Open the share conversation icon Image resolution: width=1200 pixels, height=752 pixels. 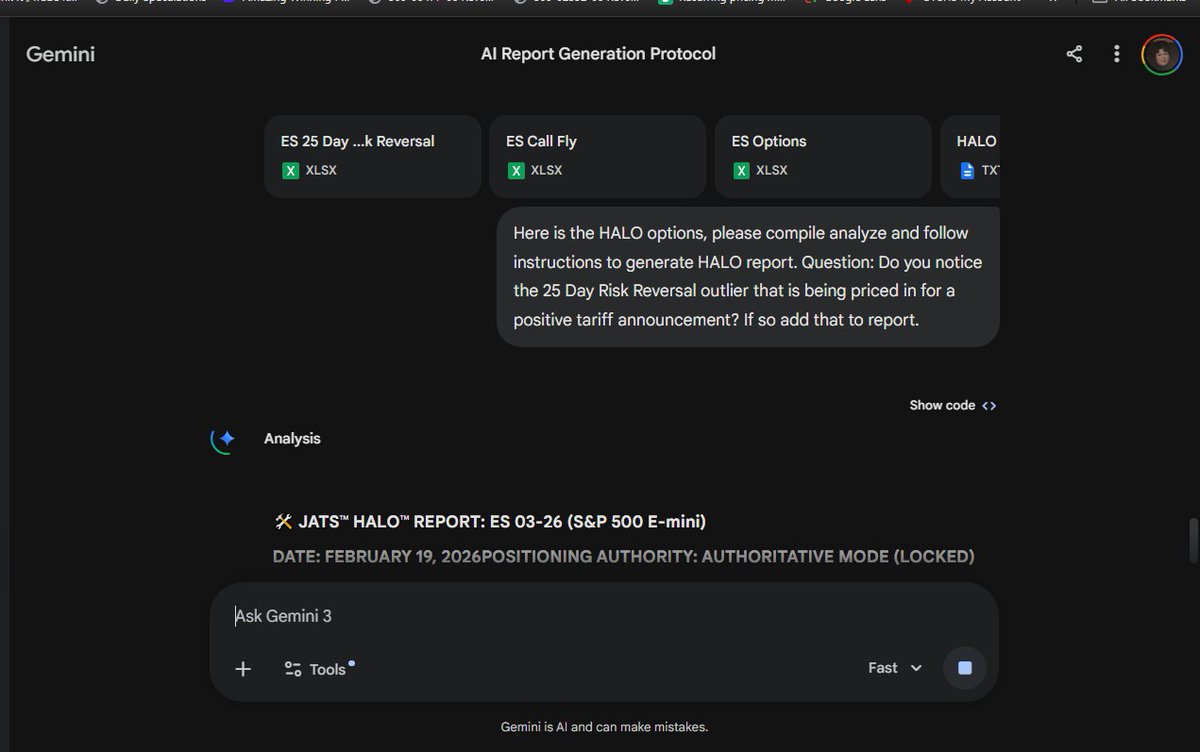(x=1074, y=54)
